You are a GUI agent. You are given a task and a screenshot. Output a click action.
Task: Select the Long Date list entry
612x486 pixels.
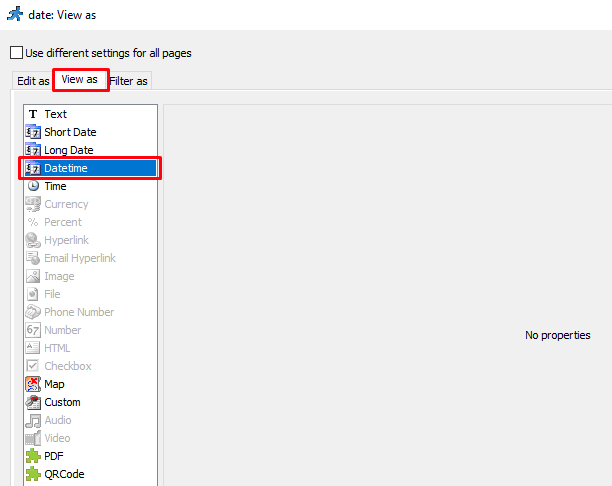pyautogui.click(x=68, y=150)
